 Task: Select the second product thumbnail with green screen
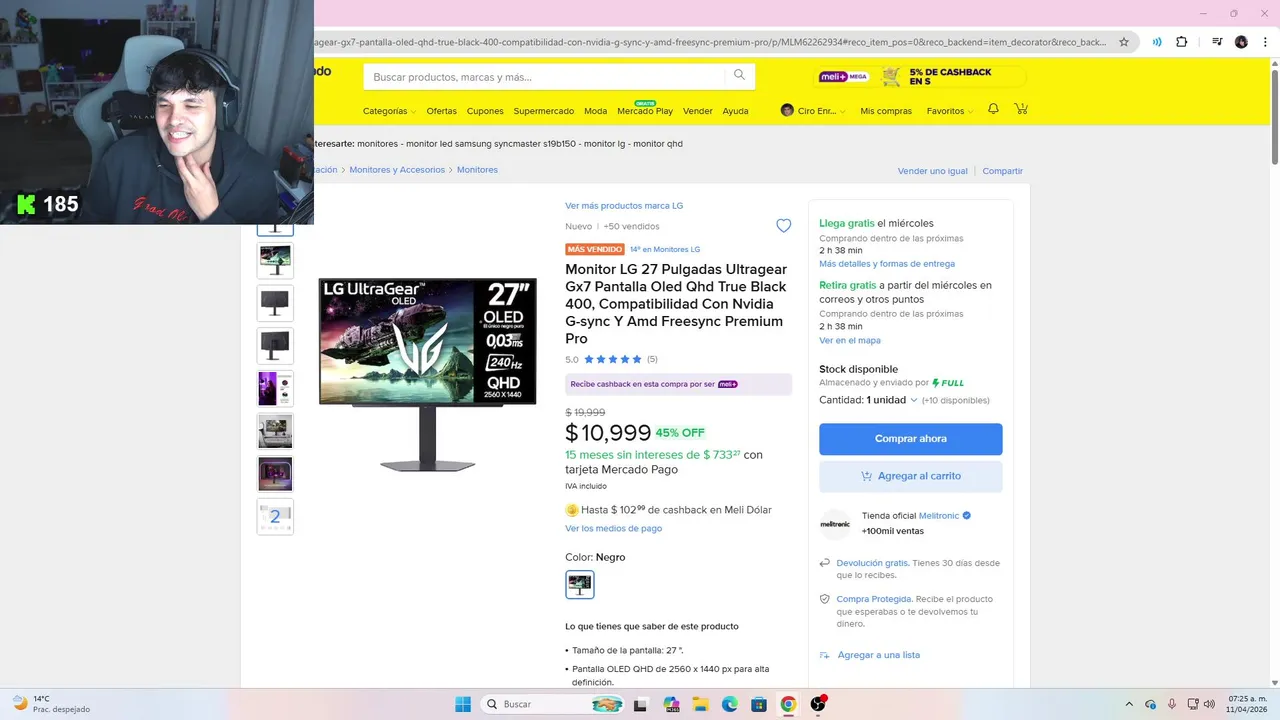click(275, 260)
